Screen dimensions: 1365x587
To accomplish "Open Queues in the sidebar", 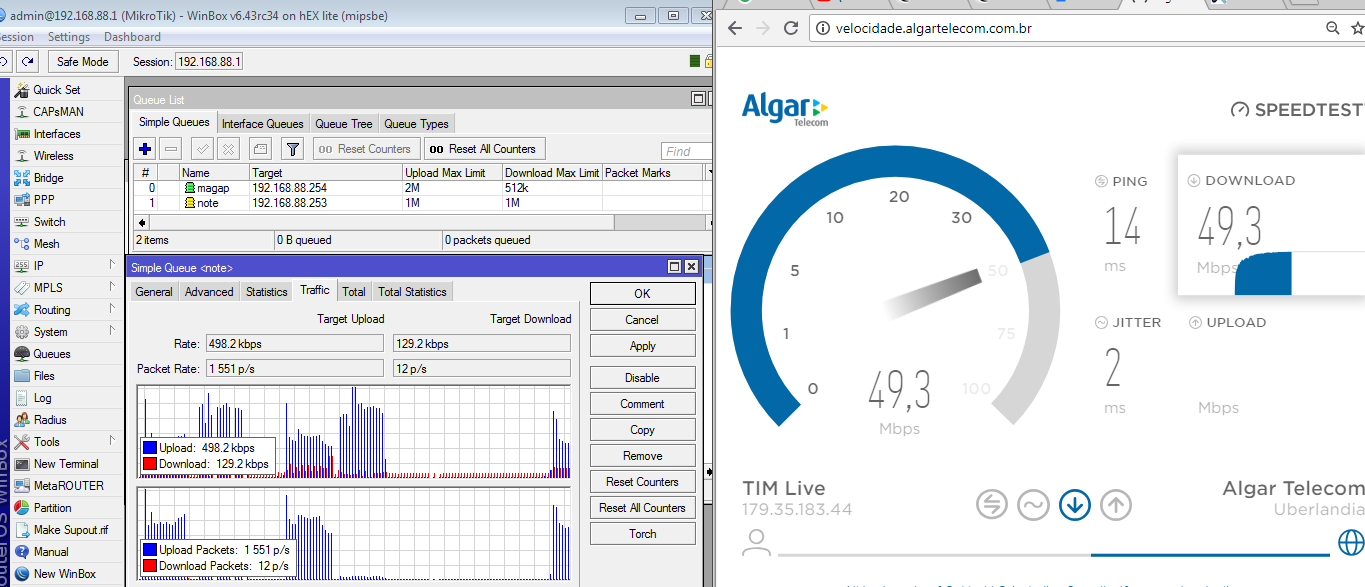I will [52, 354].
